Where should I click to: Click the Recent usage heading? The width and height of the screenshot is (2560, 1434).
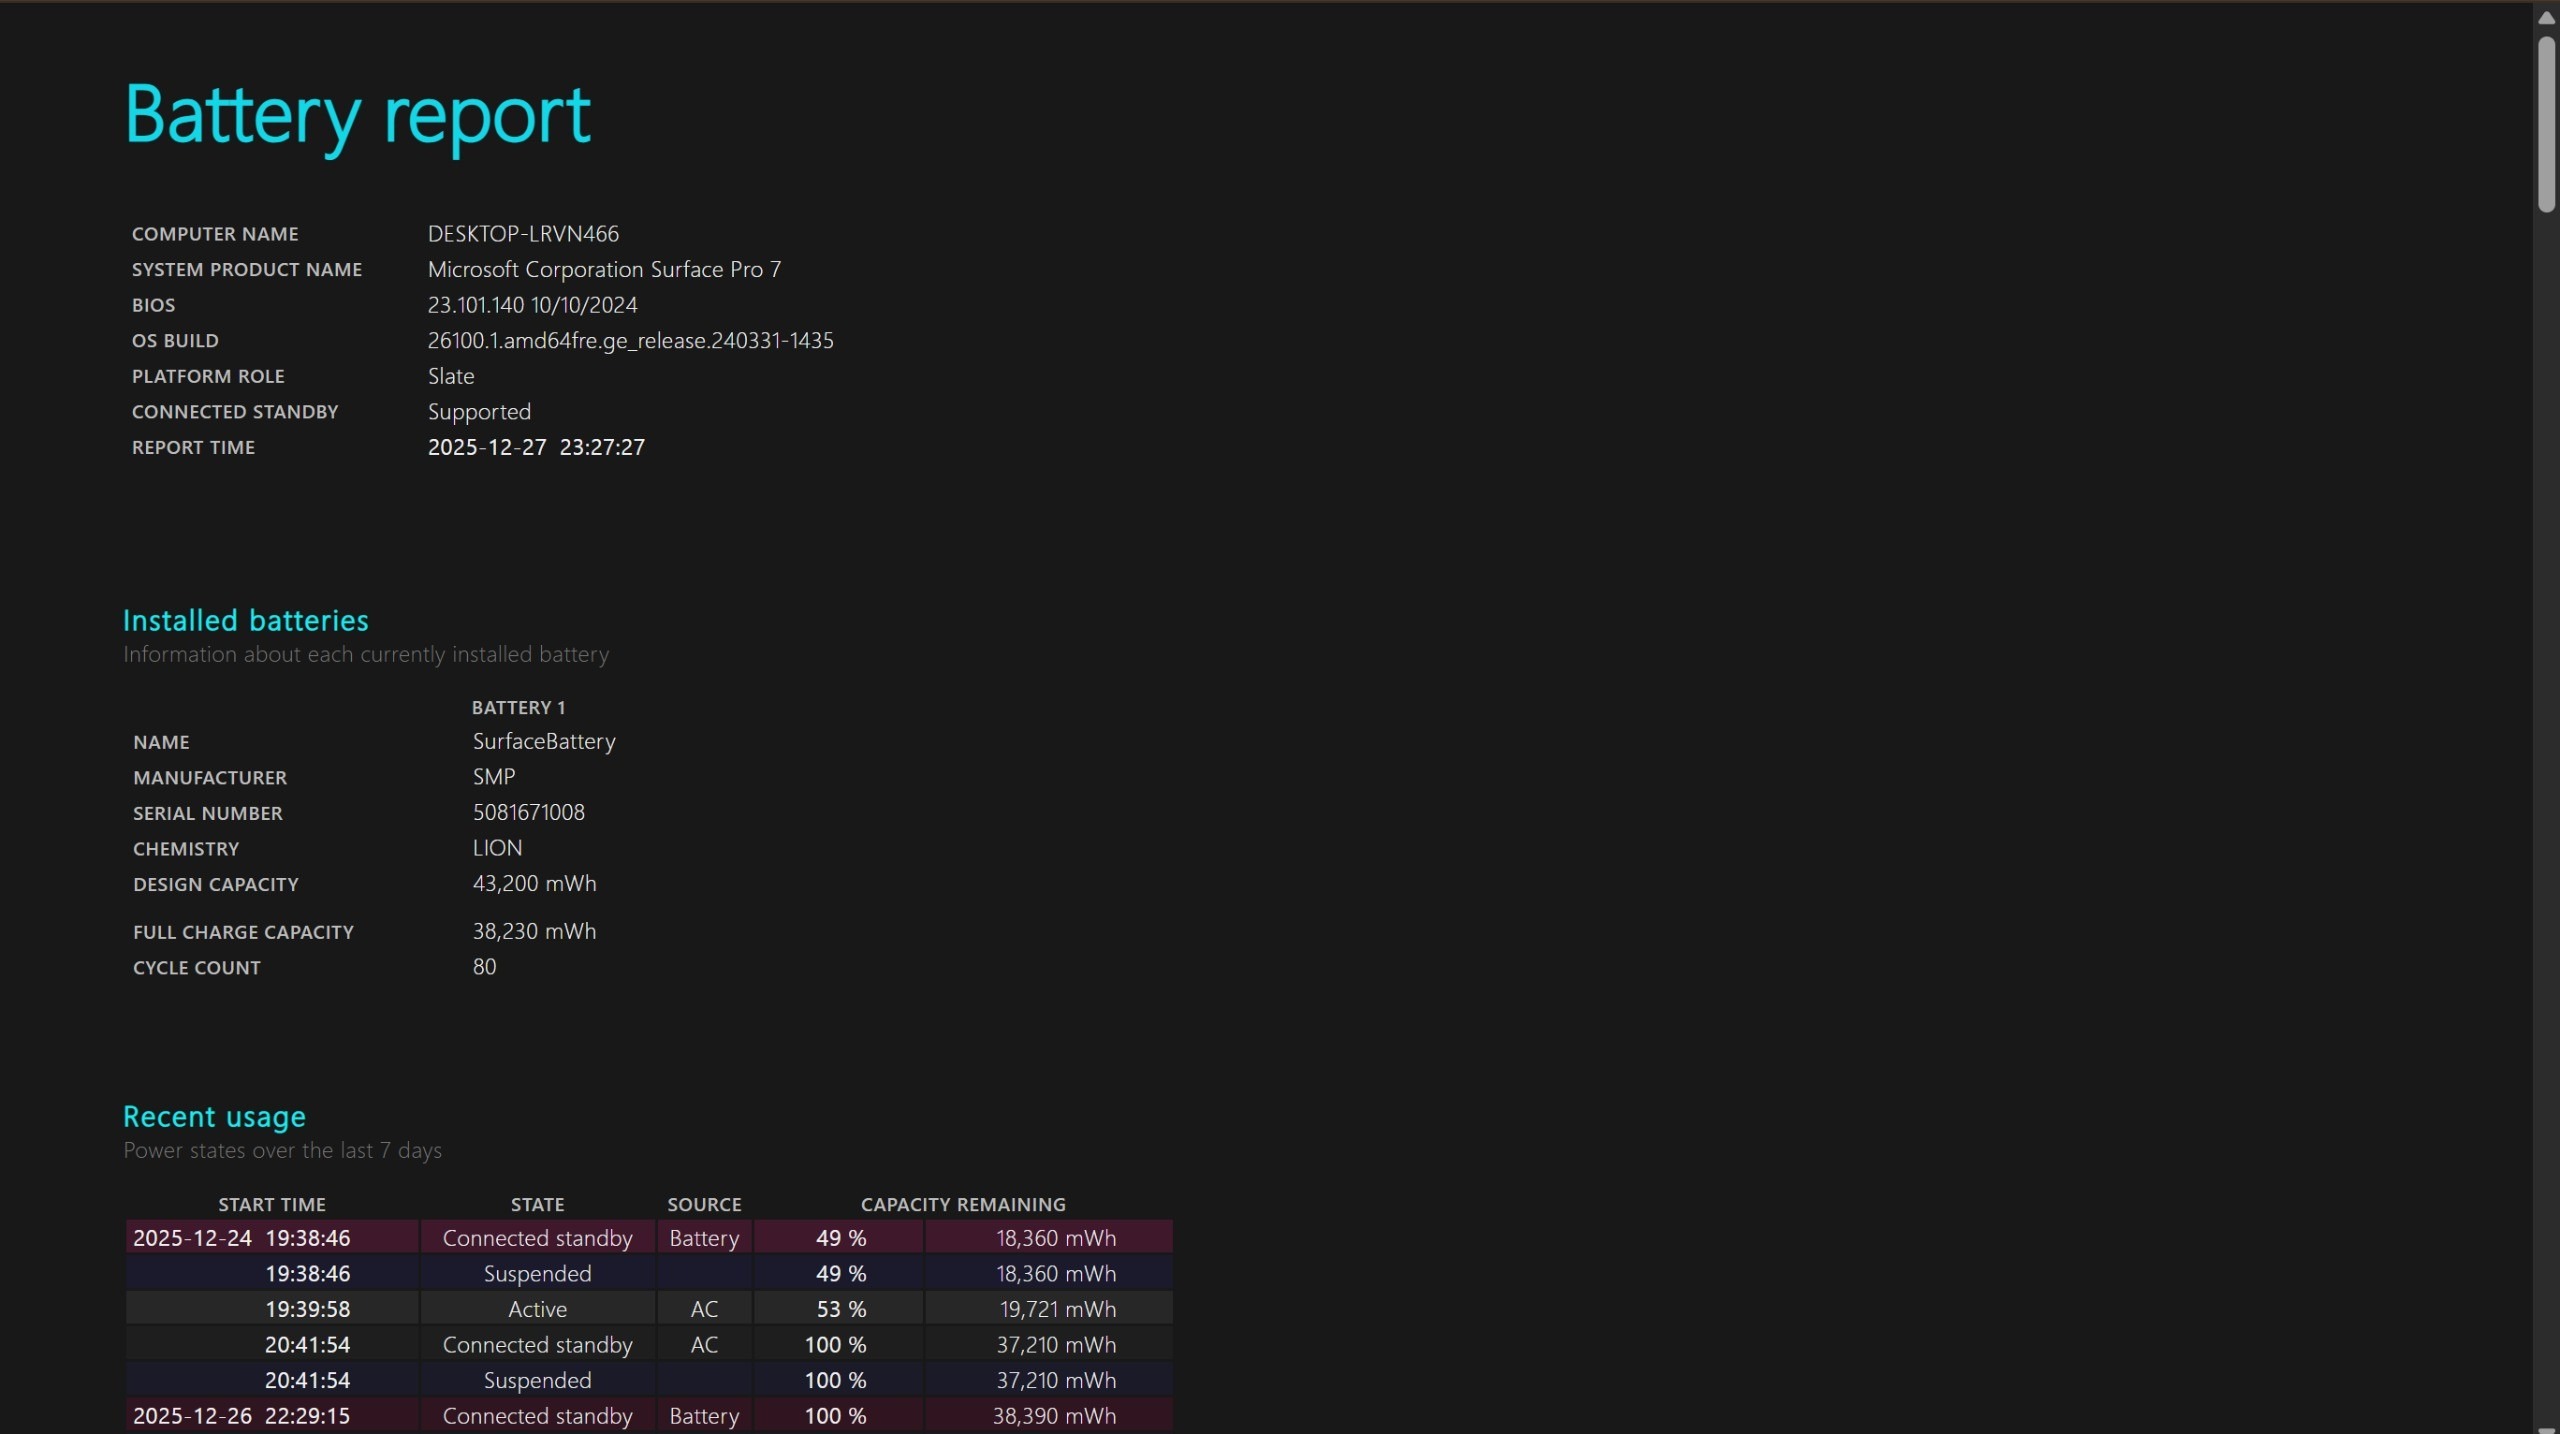tap(214, 1116)
